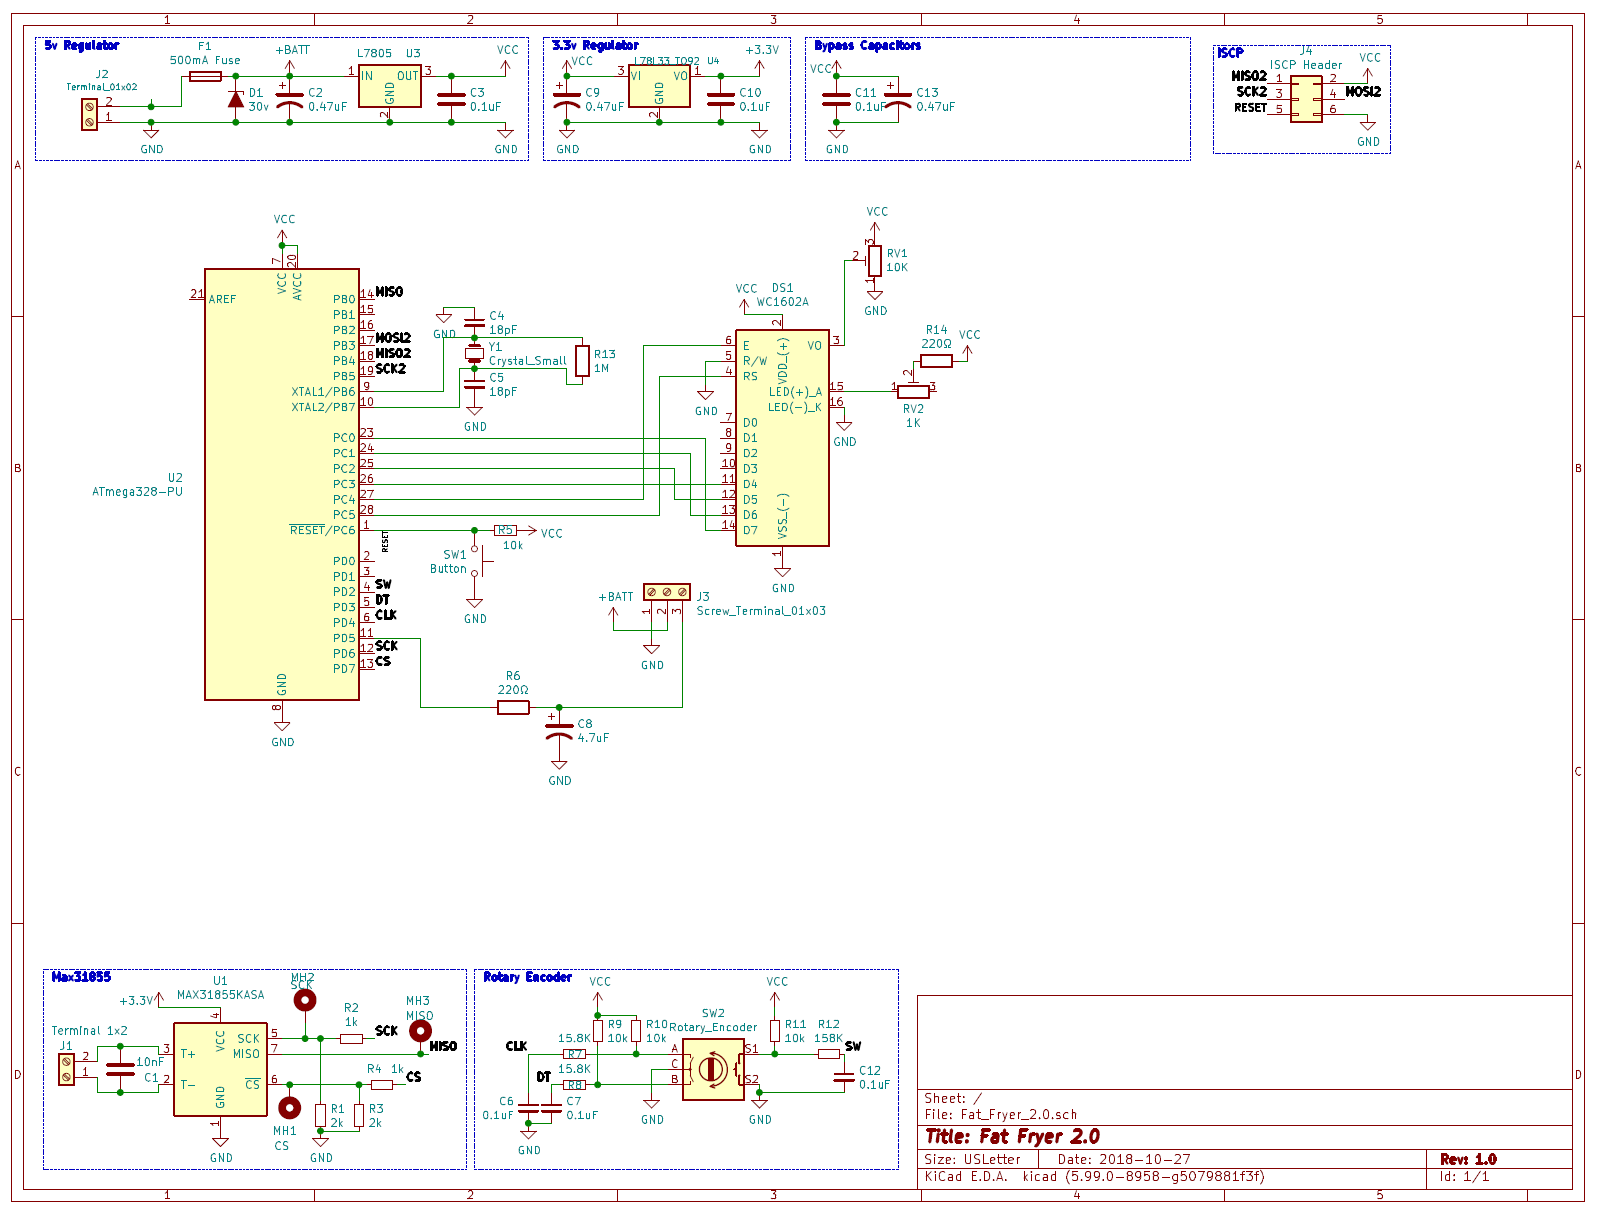Viewport: 1602px width, 1212px height.
Task: Click the 'Title: Fat Fryer 2.0' text
Action: tap(1012, 1136)
